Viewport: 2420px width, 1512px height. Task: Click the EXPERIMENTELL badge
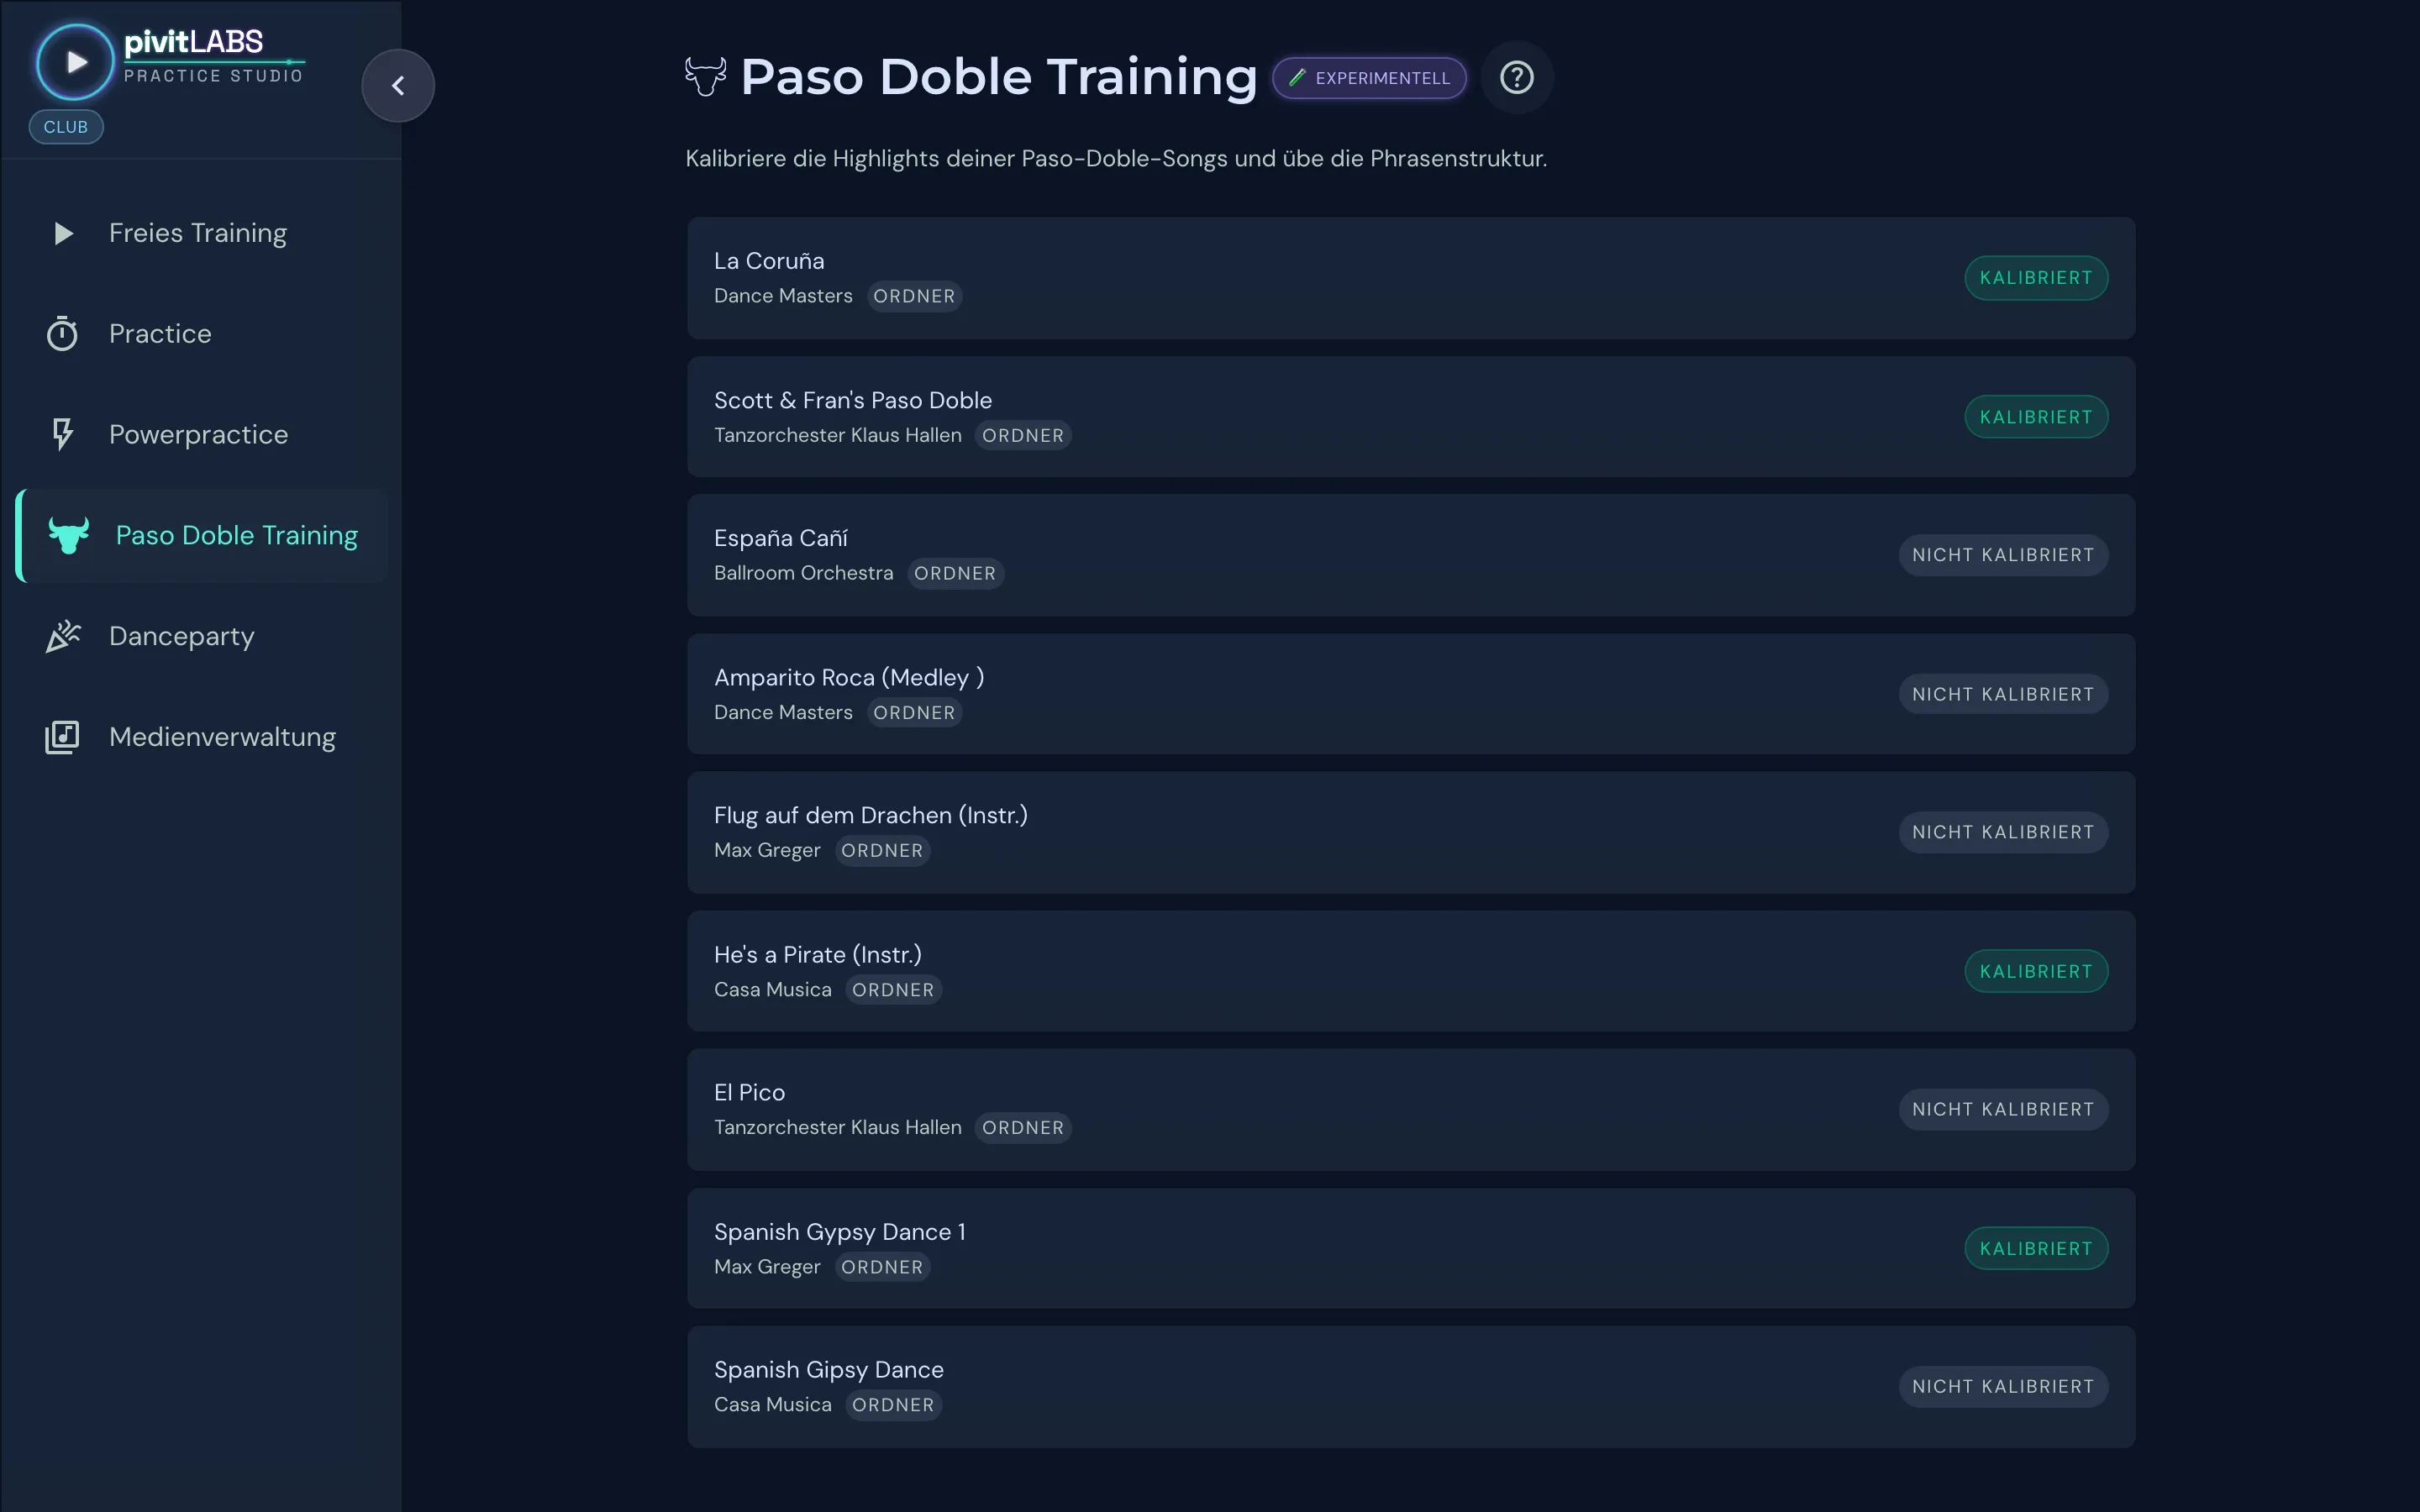1369,78
